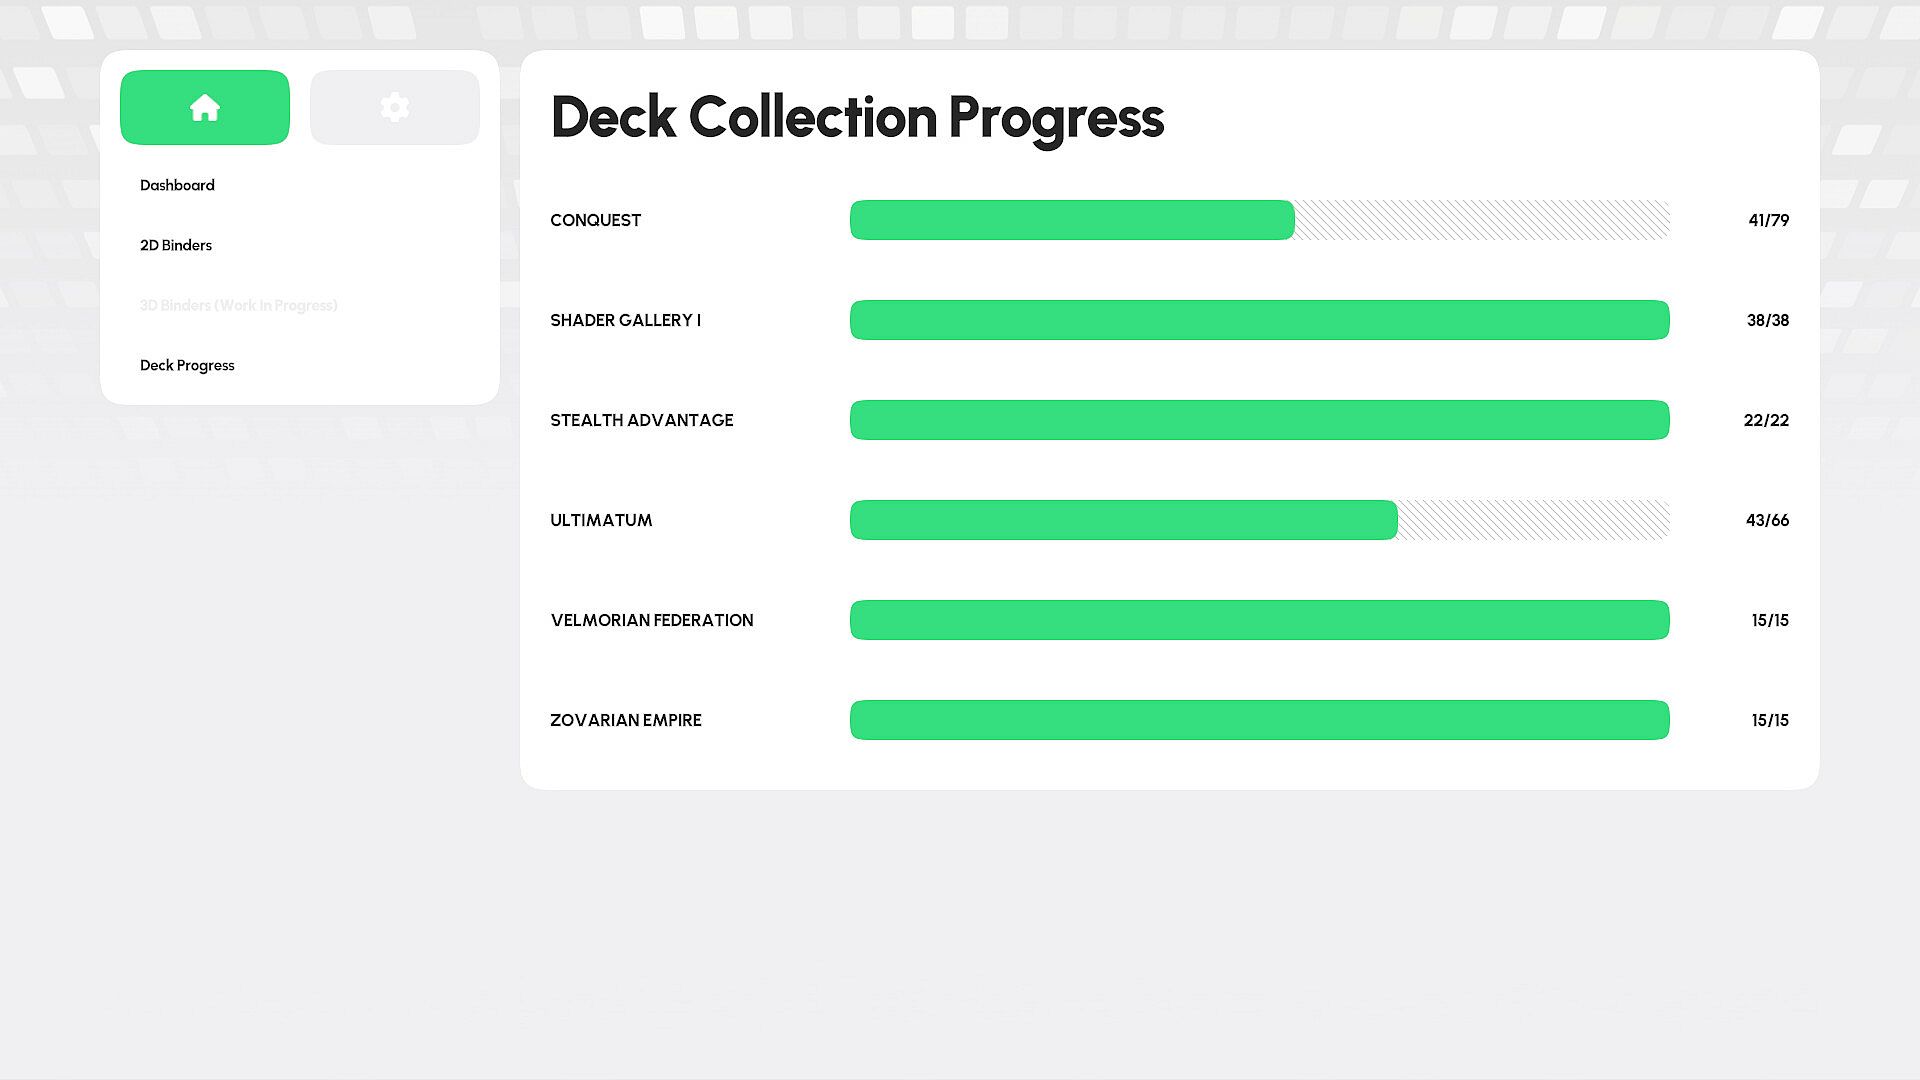Select the STEALTH ADVANTAGE deck label
Viewport: 1920px width, 1080px height.
(x=641, y=420)
